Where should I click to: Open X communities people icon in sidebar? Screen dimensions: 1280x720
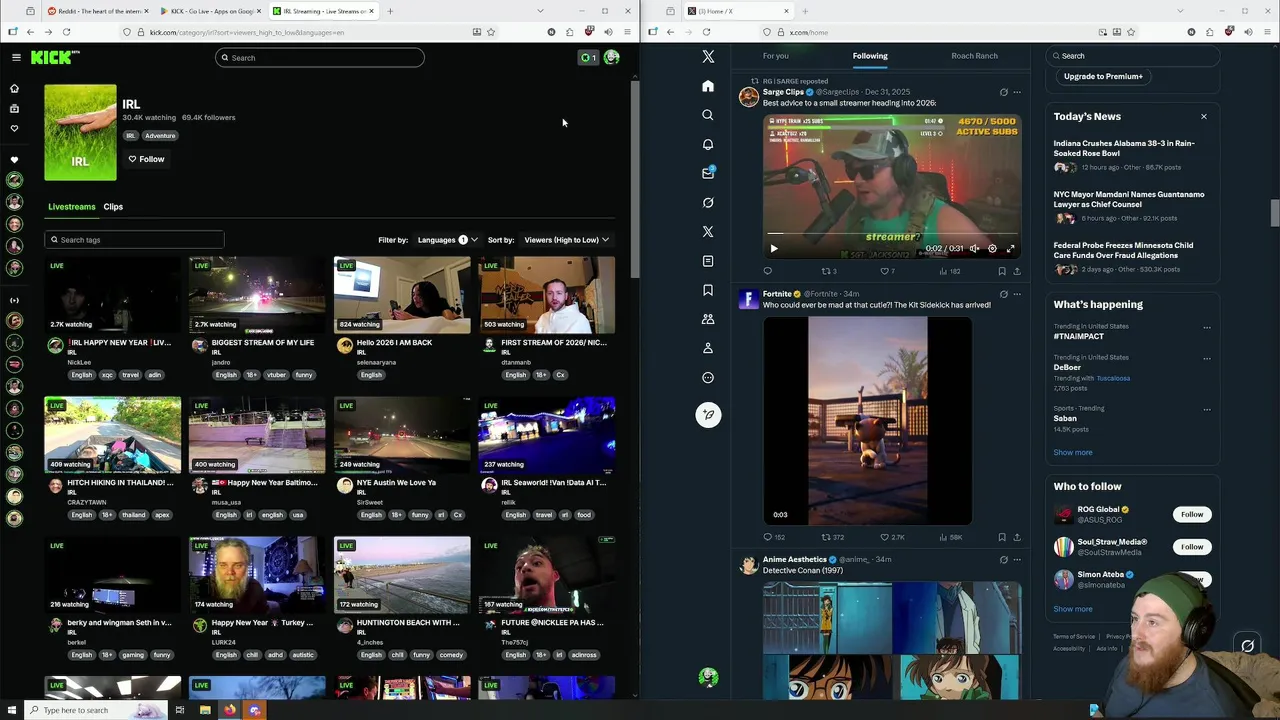[x=708, y=319]
